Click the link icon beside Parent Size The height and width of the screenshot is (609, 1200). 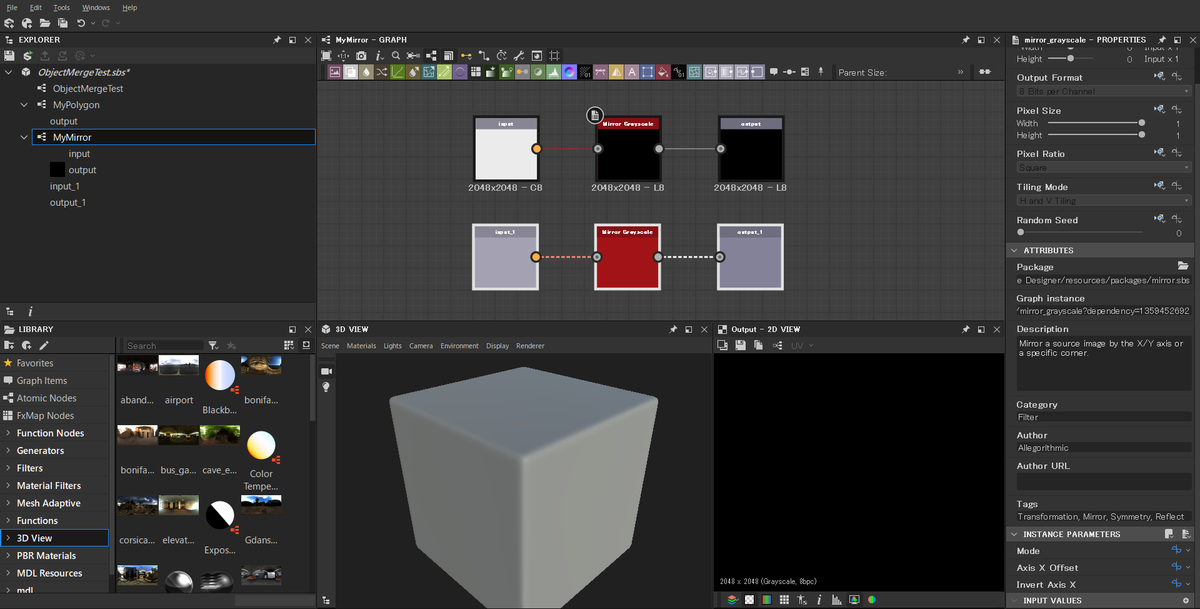click(x=985, y=72)
